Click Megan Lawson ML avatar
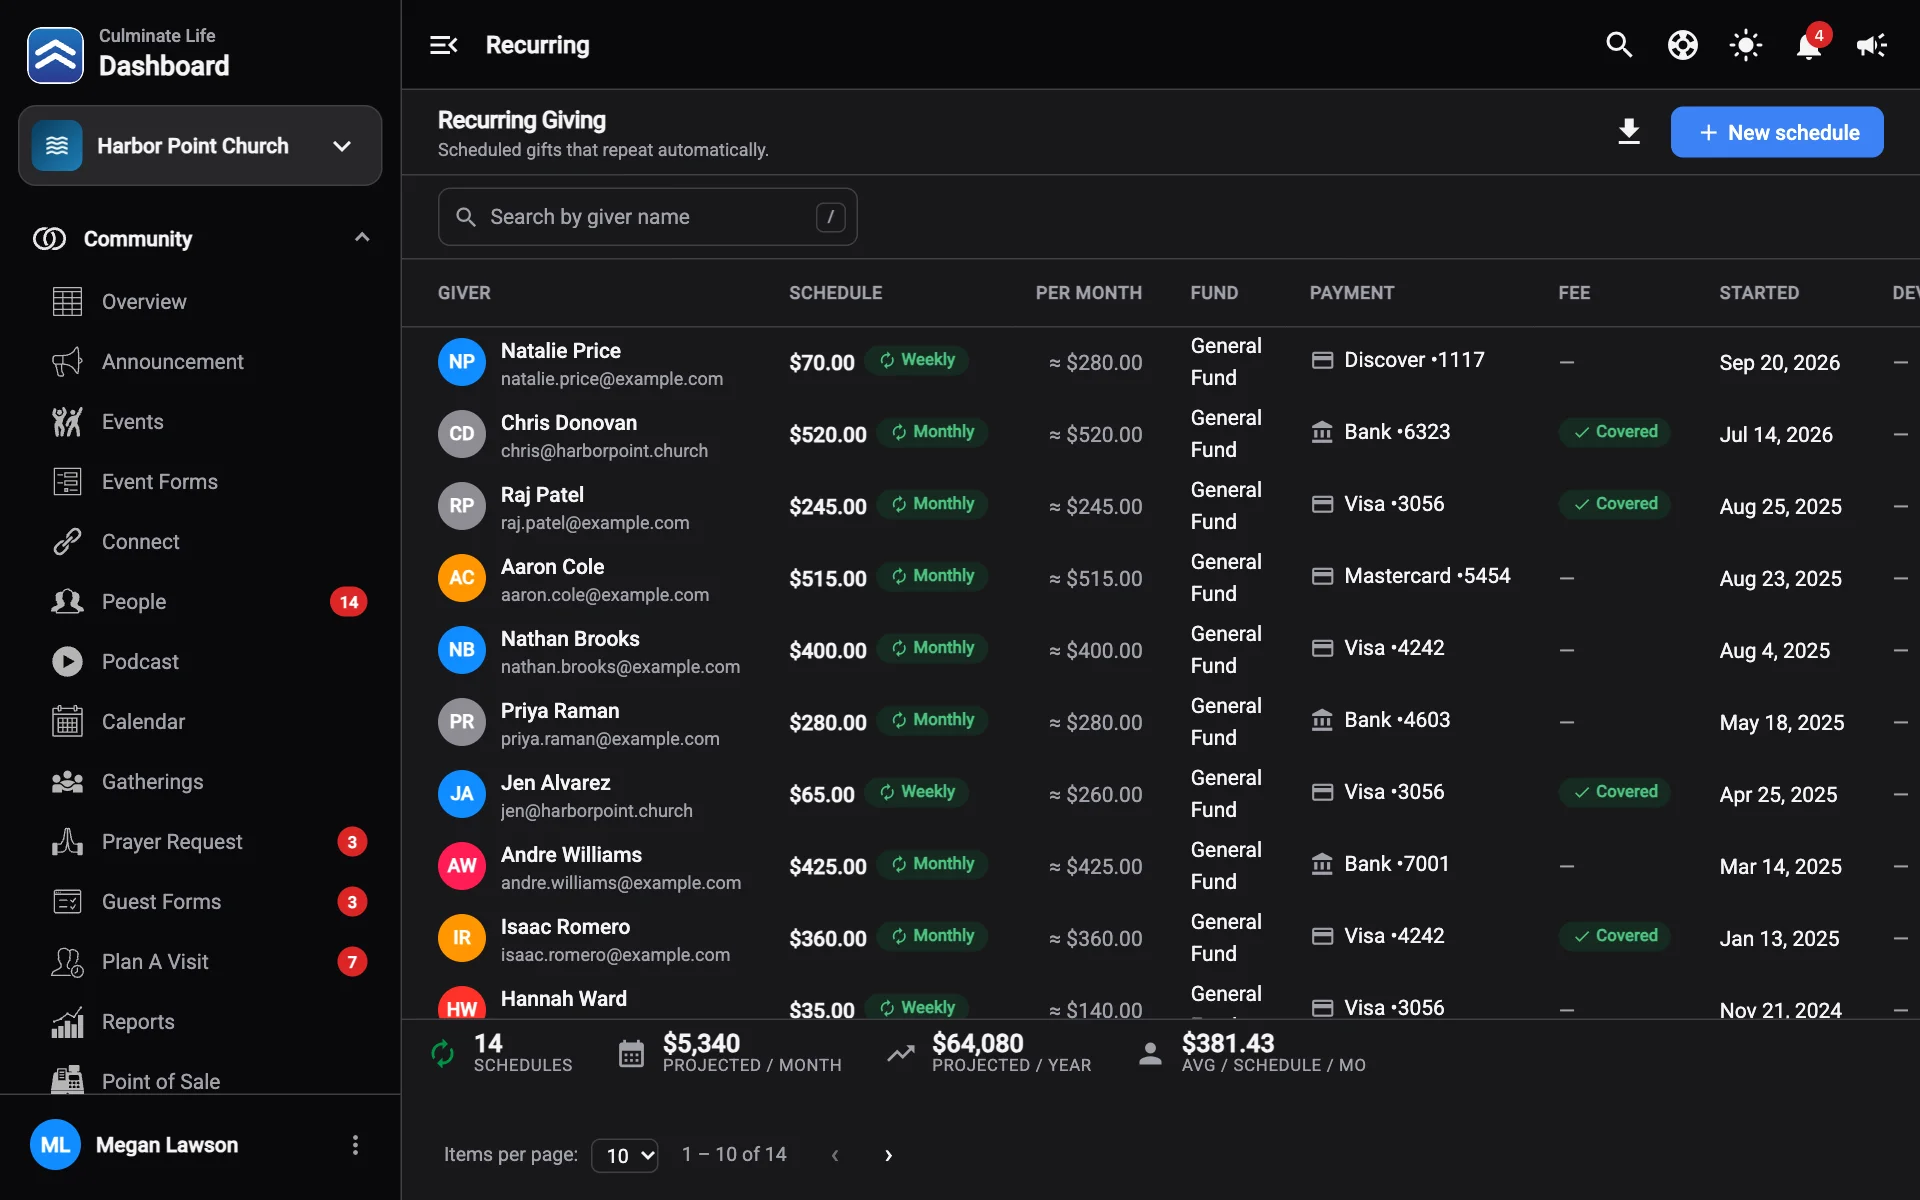Viewport: 1920px width, 1200px height. click(x=55, y=1145)
